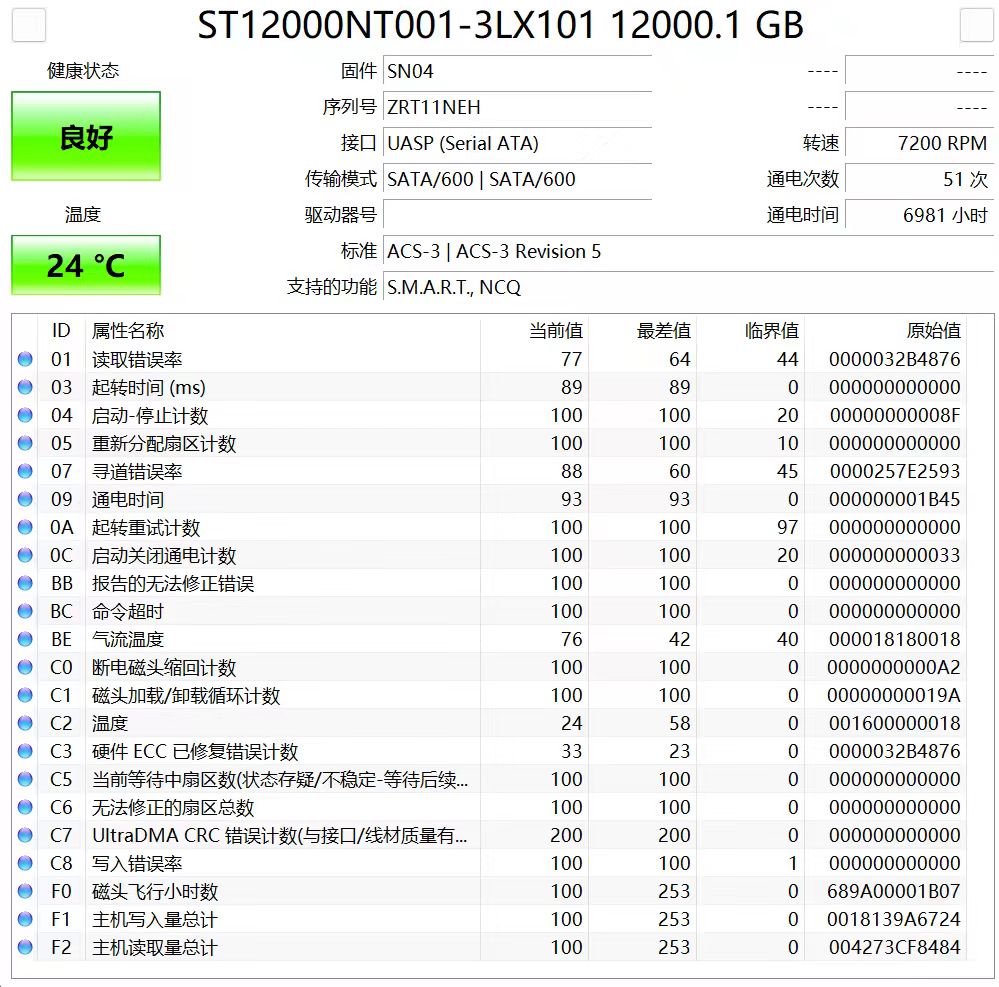Click the indicator for 无法修正的扇区总数
The height and width of the screenshot is (987, 999).
[x=25, y=807]
